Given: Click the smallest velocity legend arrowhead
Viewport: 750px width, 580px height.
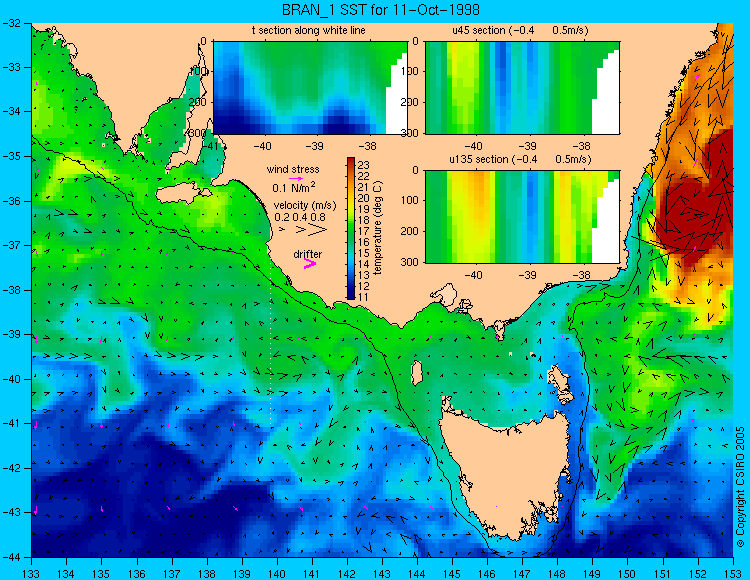Looking at the screenshot, I should (x=282, y=230).
